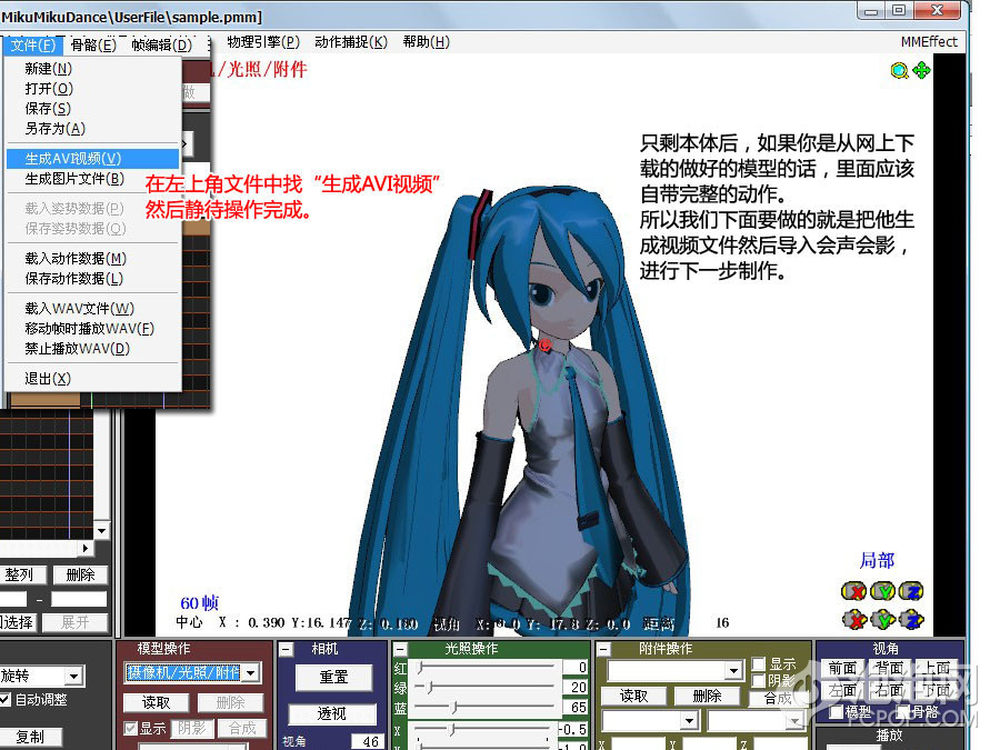Collapse the 光照操作 panel with minus button
The image size is (1000, 750).
point(401,650)
